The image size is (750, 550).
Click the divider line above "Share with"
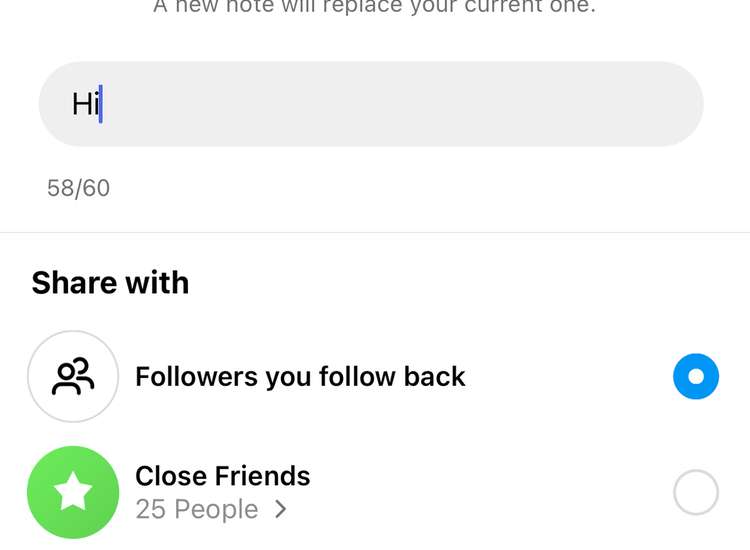tap(375, 232)
